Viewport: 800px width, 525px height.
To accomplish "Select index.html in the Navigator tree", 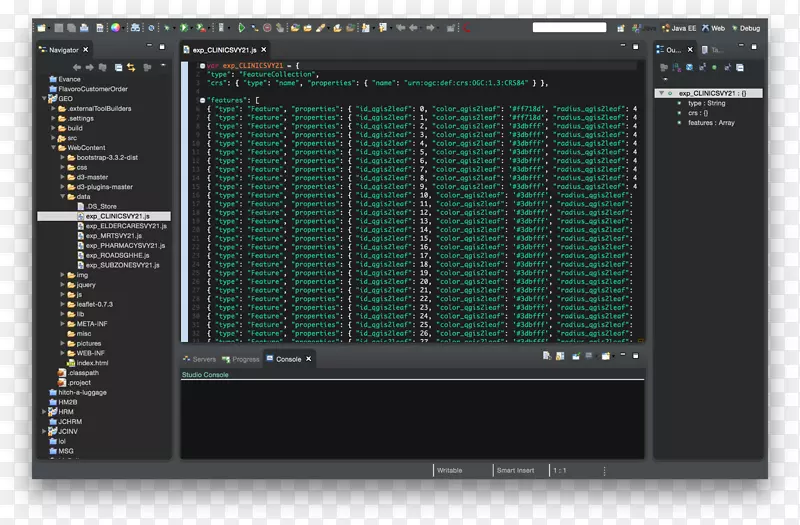I will (x=92, y=363).
